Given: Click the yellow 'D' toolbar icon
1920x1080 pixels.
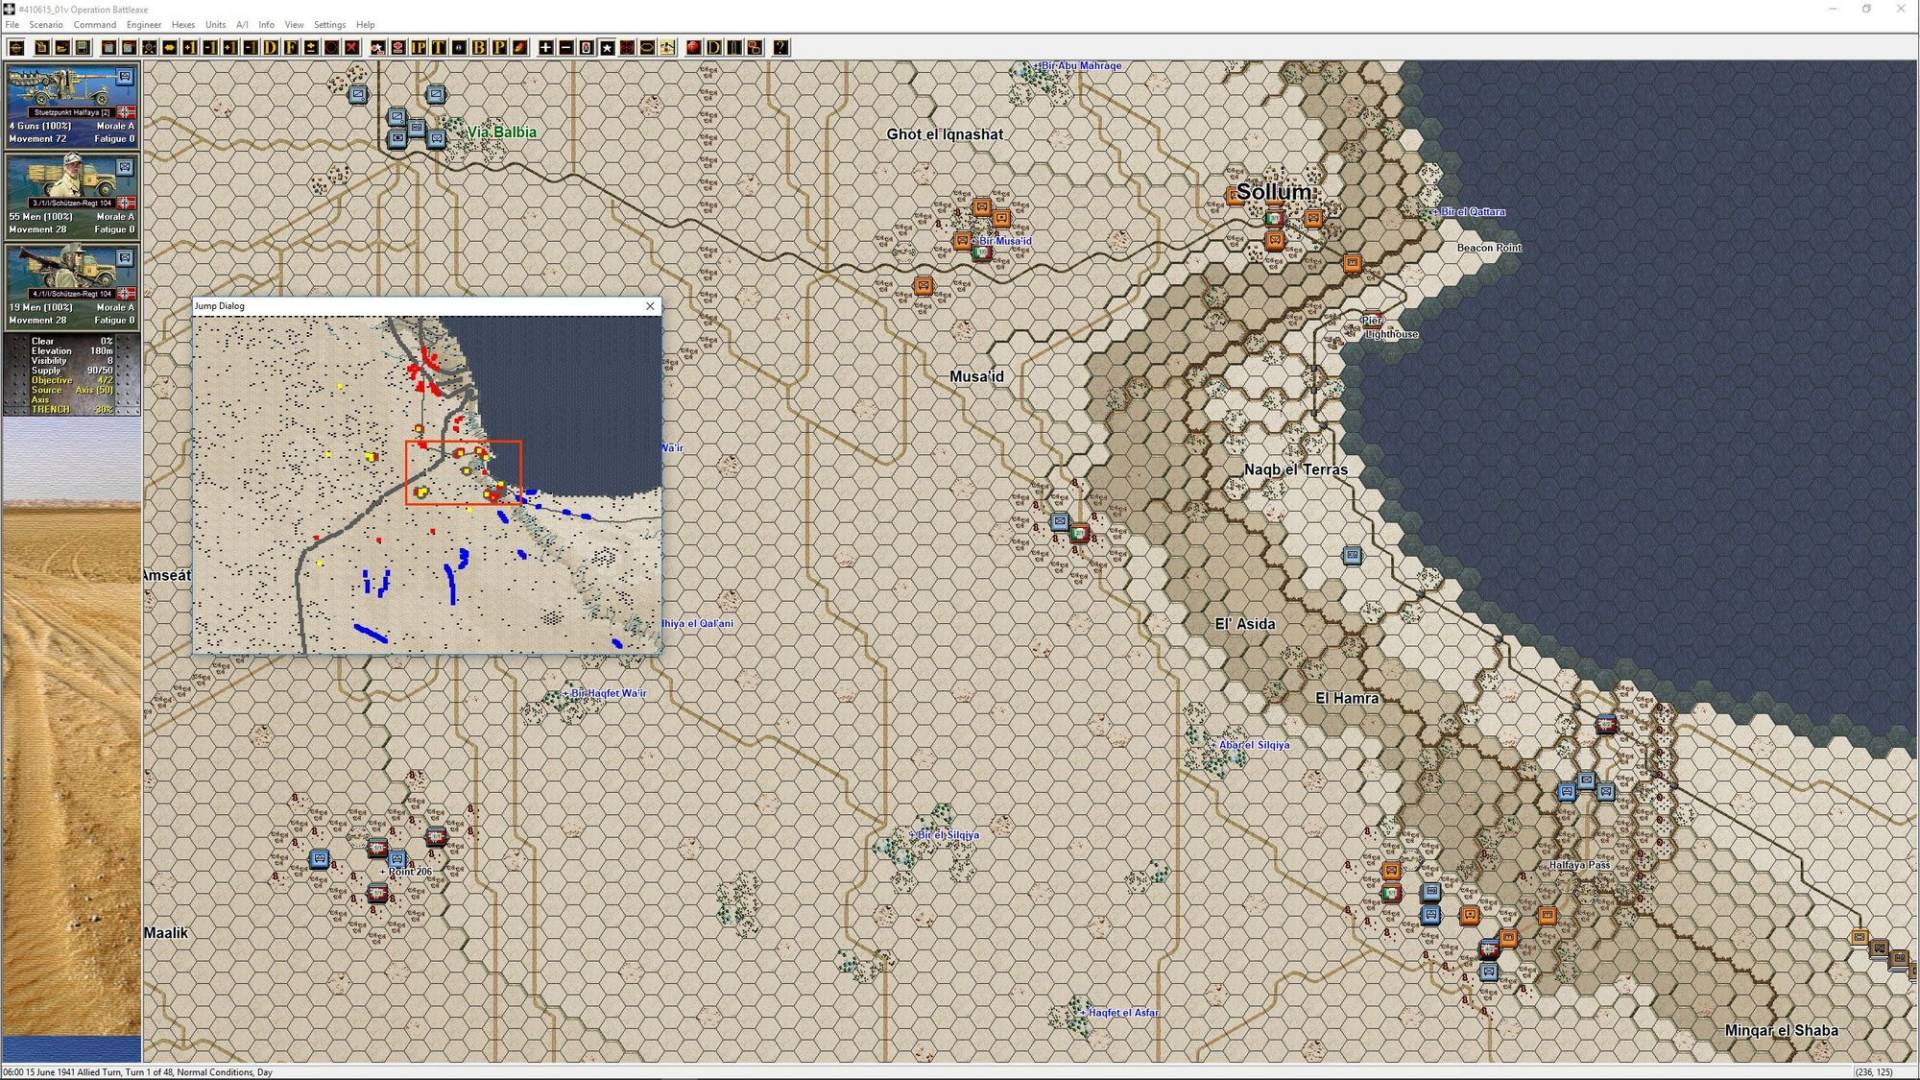Looking at the screenshot, I should tap(271, 48).
